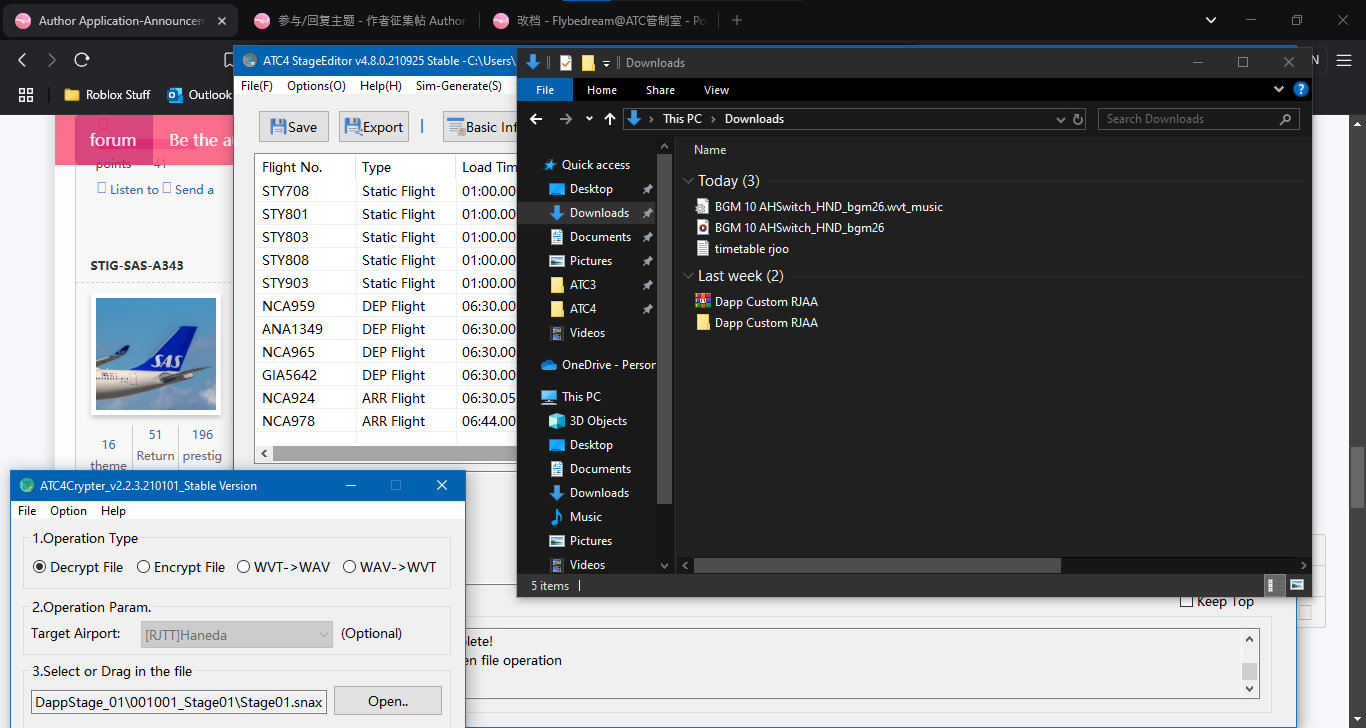Click the Properties quick access icon in Explorer title bar
This screenshot has width=1366, height=728.
coord(565,62)
